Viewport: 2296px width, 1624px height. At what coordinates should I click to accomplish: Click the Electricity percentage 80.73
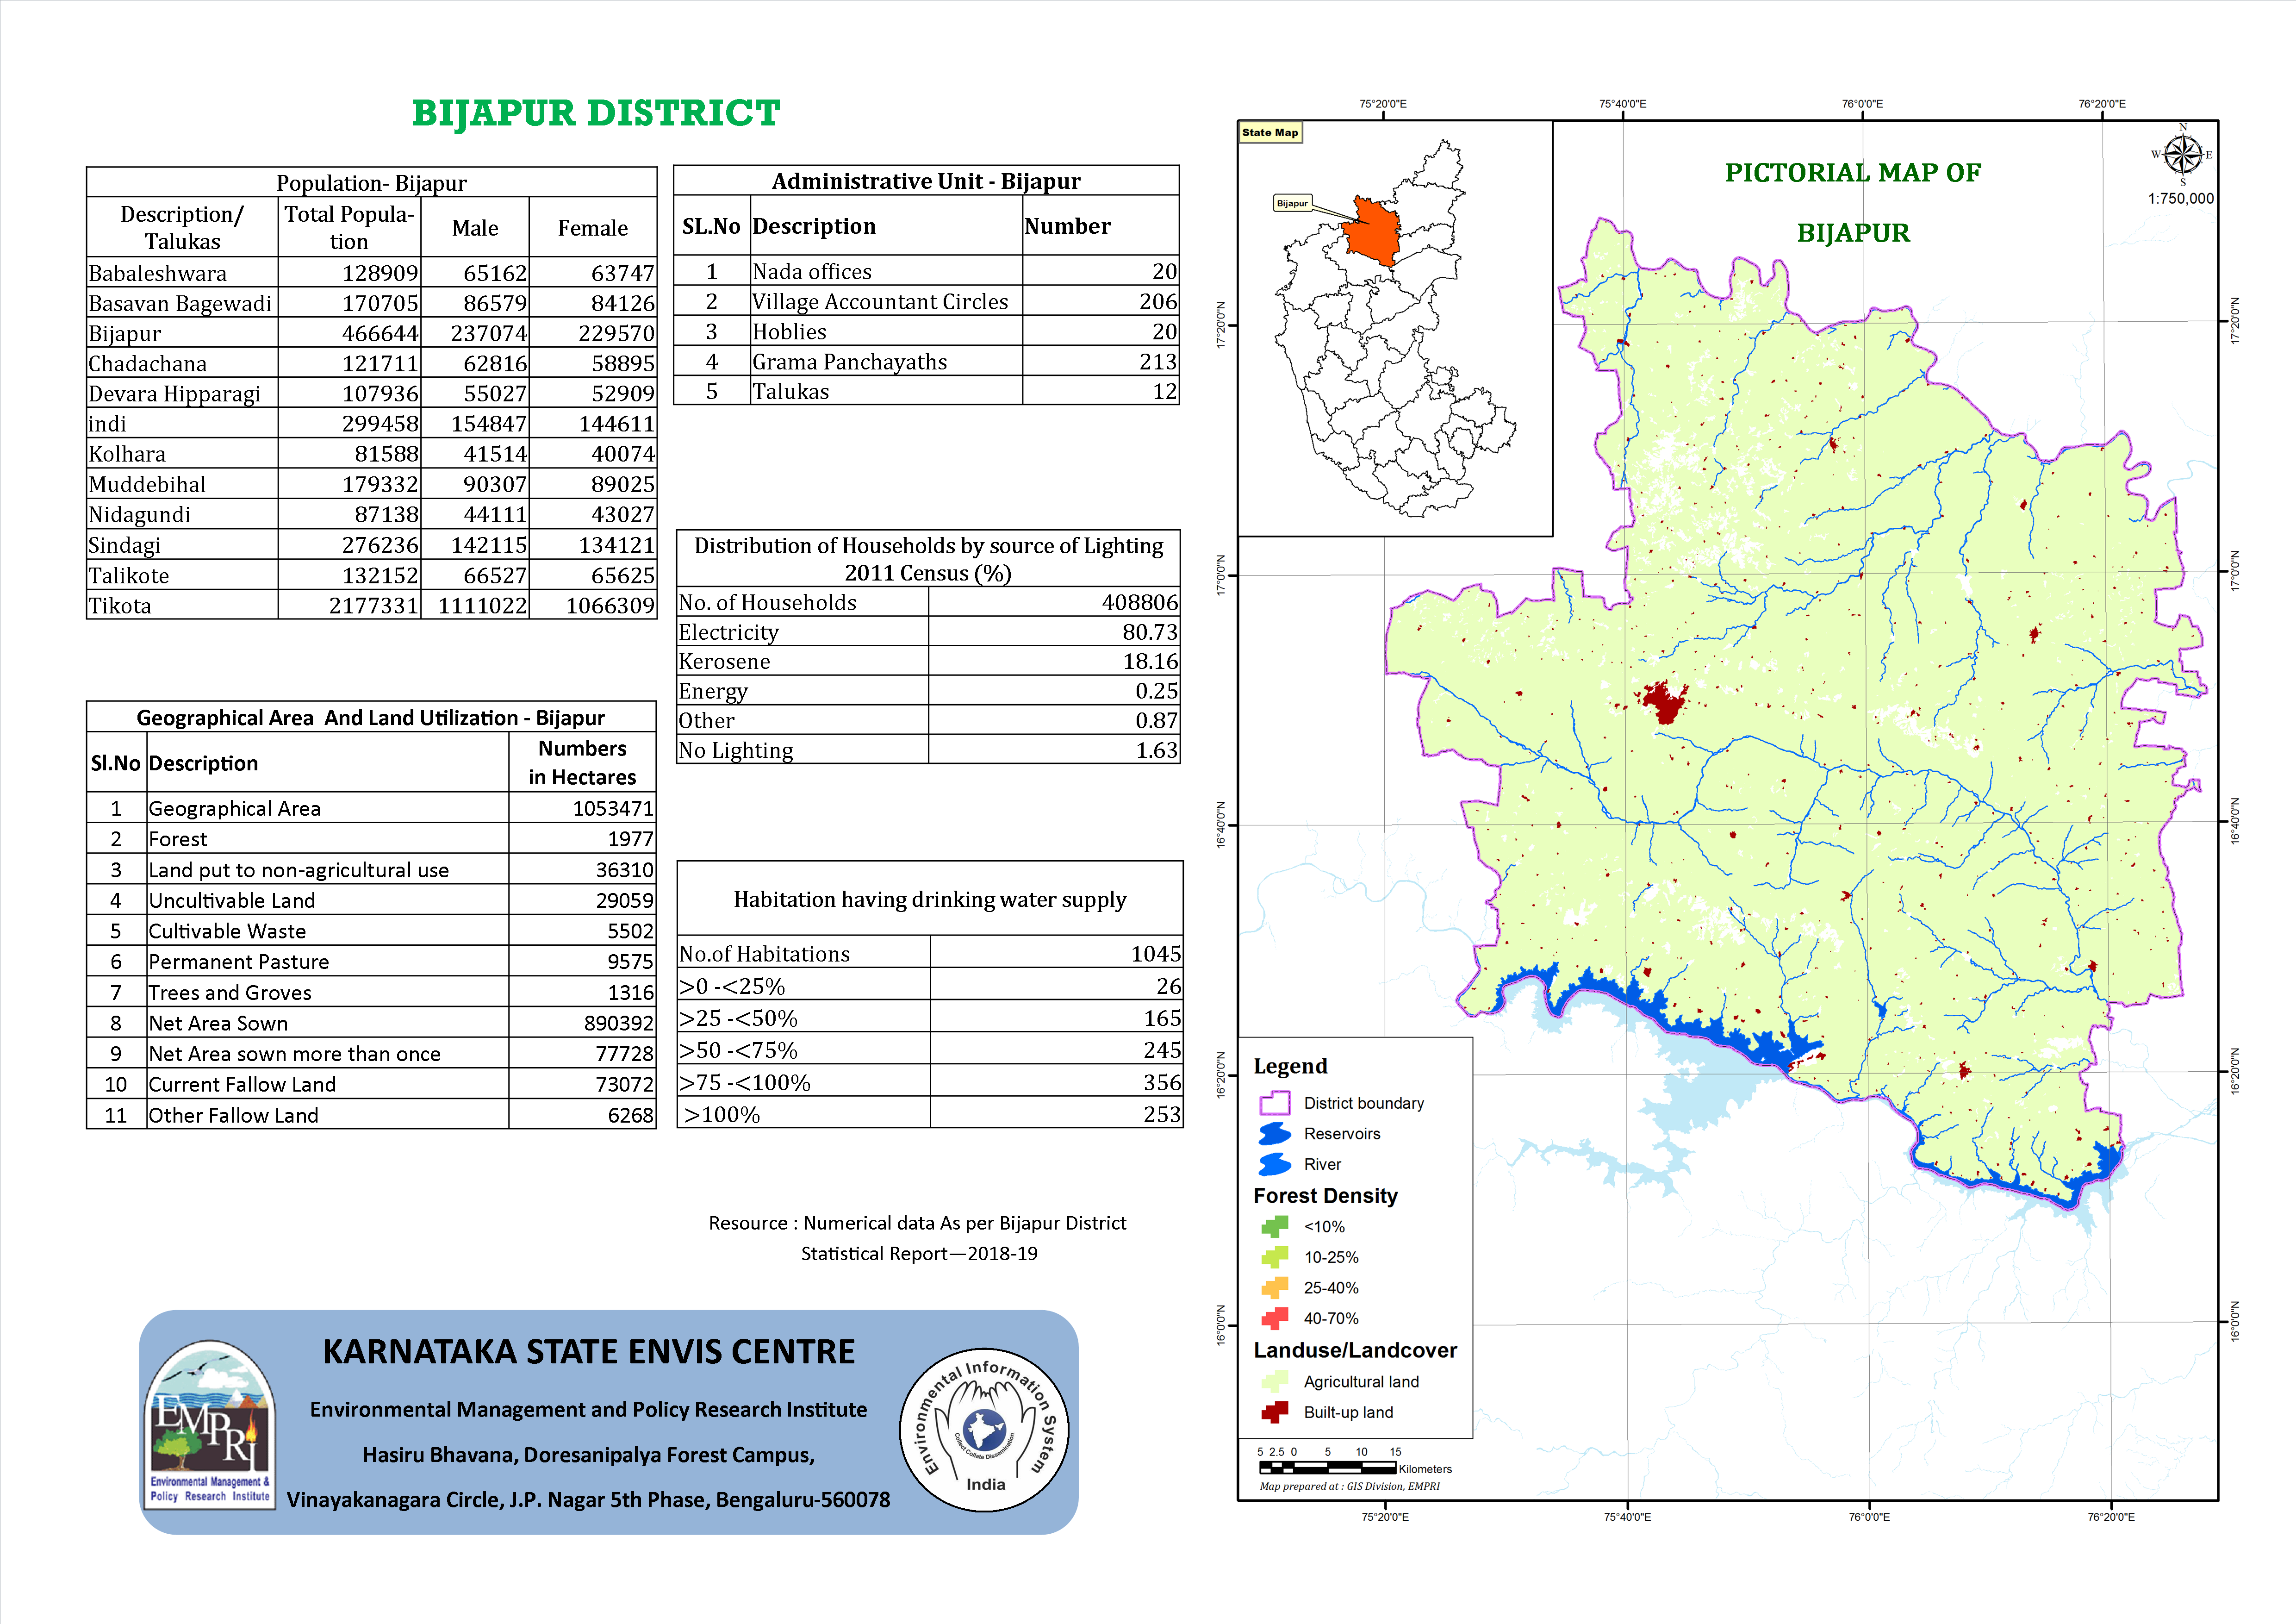(1150, 632)
